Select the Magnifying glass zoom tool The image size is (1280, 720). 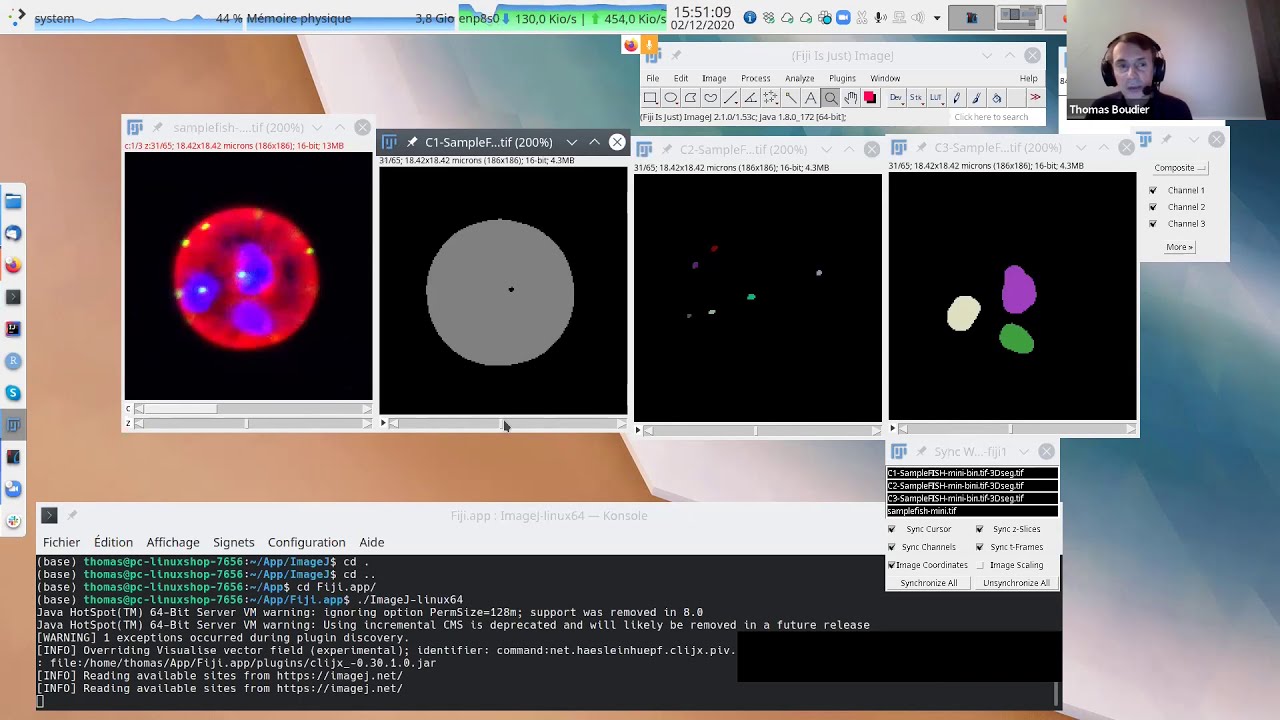point(830,98)
